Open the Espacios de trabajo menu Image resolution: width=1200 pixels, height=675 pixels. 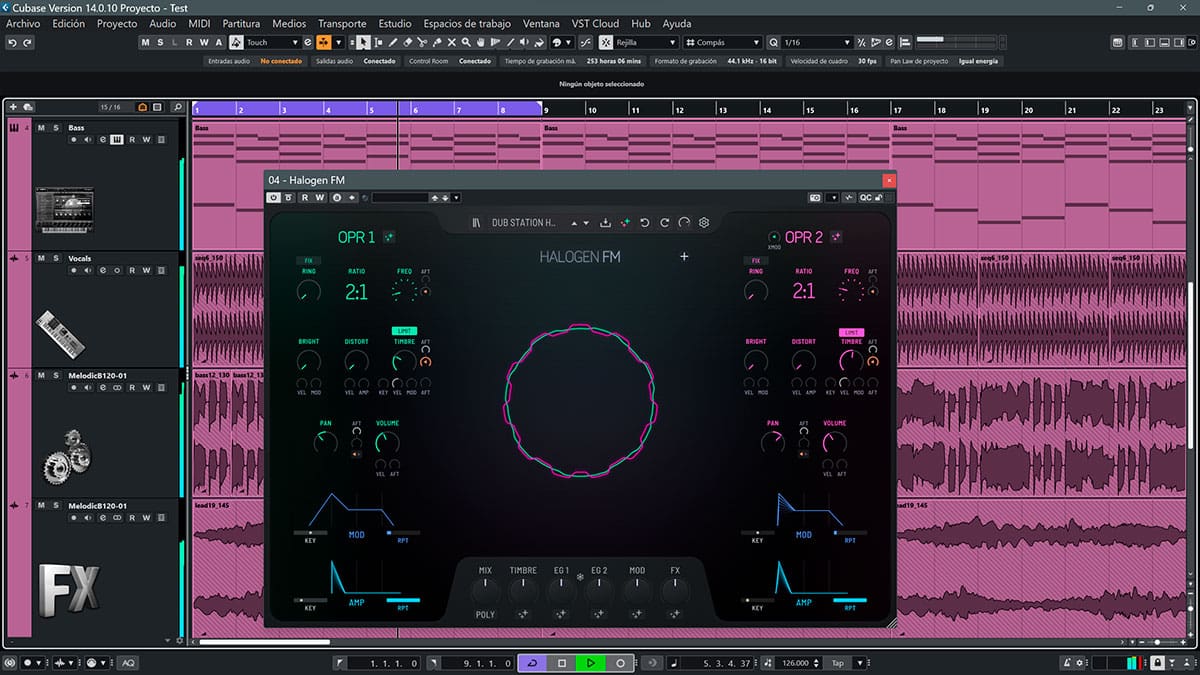click(467, 23)
